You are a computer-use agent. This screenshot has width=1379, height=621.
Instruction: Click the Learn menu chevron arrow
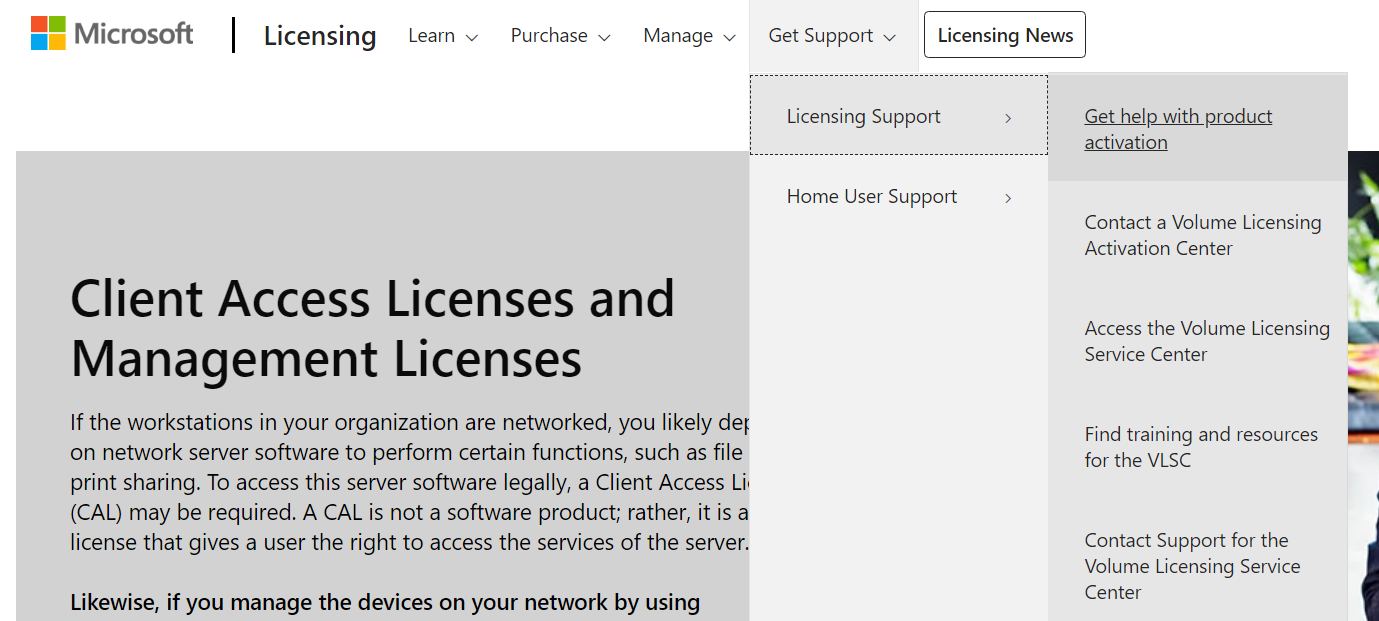point(472,38)
